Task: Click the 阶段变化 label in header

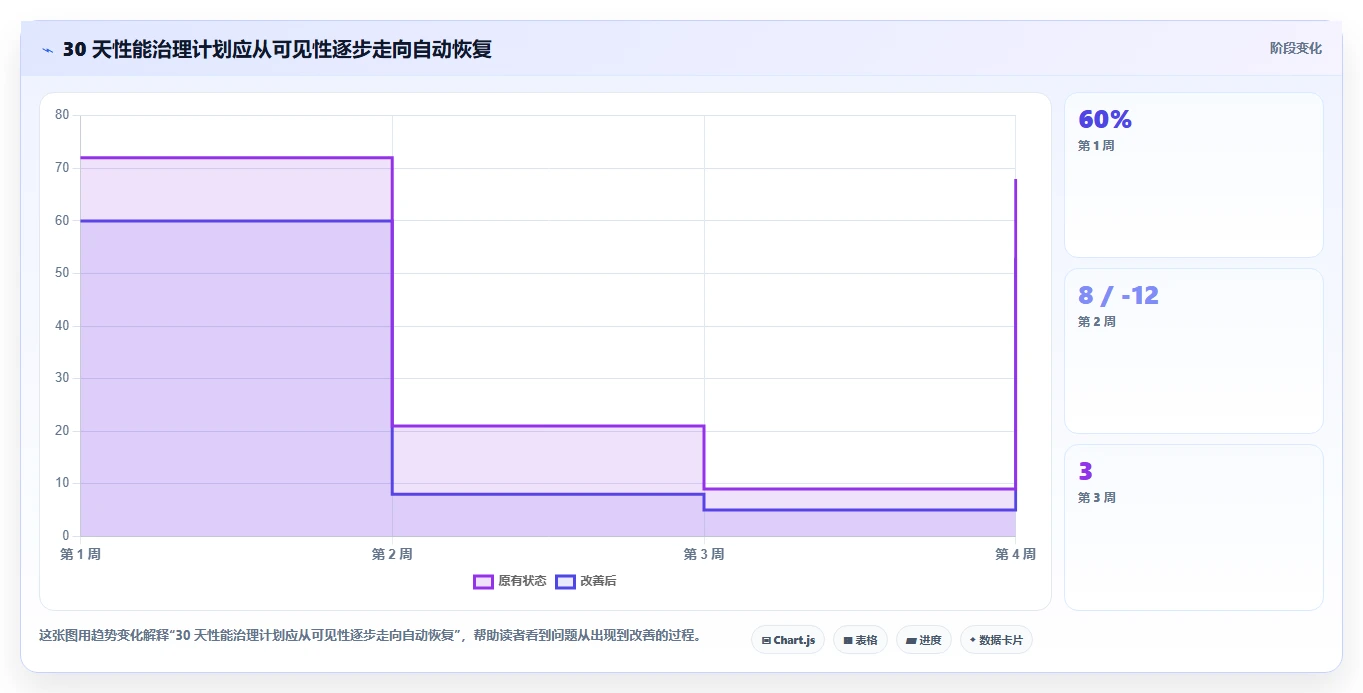Action: (x=1296, y=48)
